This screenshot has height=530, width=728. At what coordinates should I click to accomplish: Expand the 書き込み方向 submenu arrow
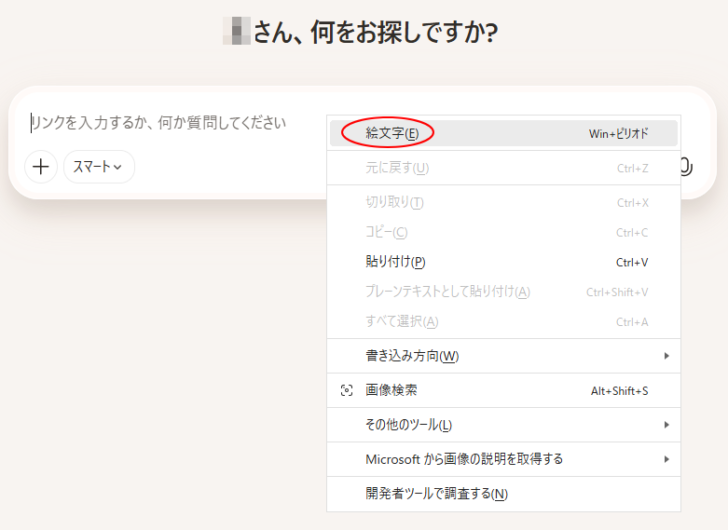666,356
